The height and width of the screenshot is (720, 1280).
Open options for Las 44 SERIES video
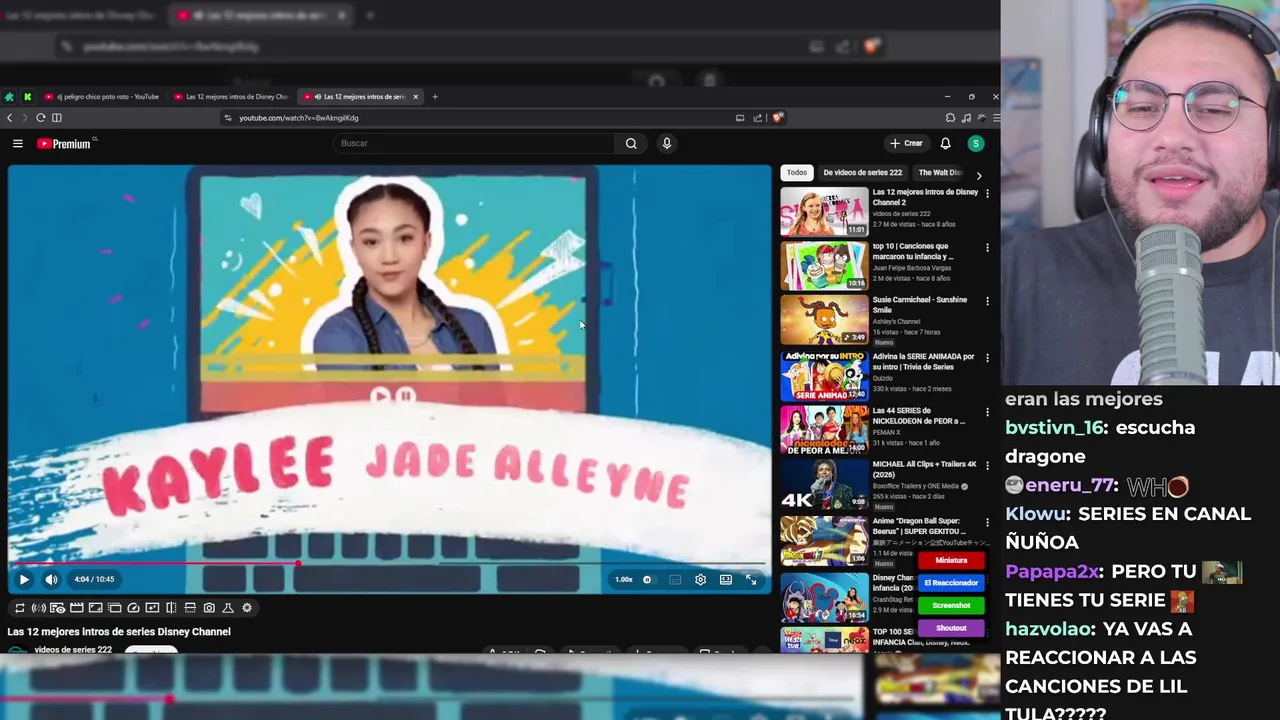(987, 412)
